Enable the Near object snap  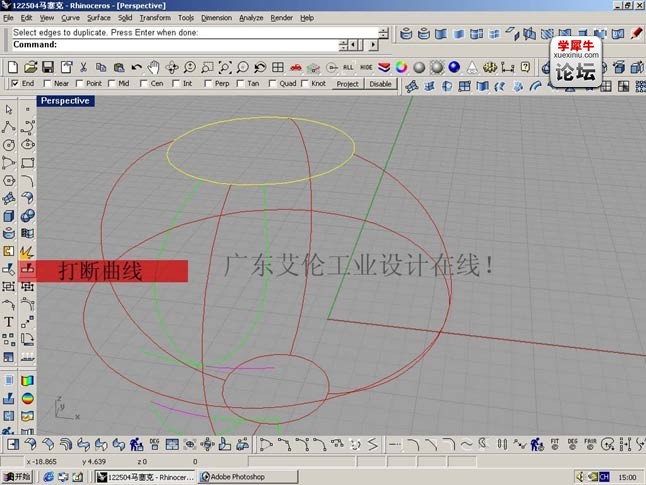[47, 84]
